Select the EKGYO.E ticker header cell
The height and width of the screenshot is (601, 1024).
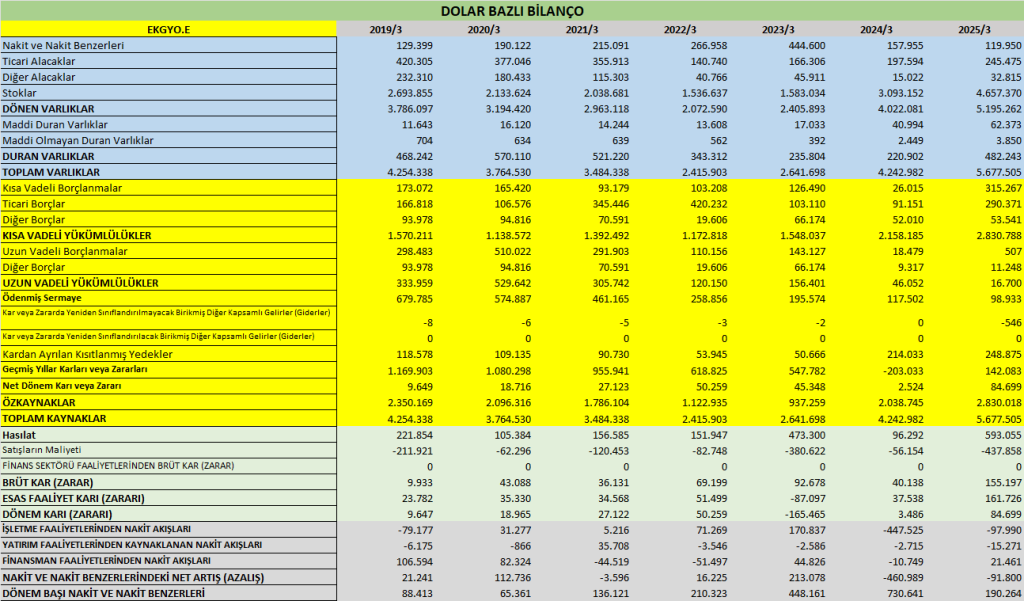point(168,29)
